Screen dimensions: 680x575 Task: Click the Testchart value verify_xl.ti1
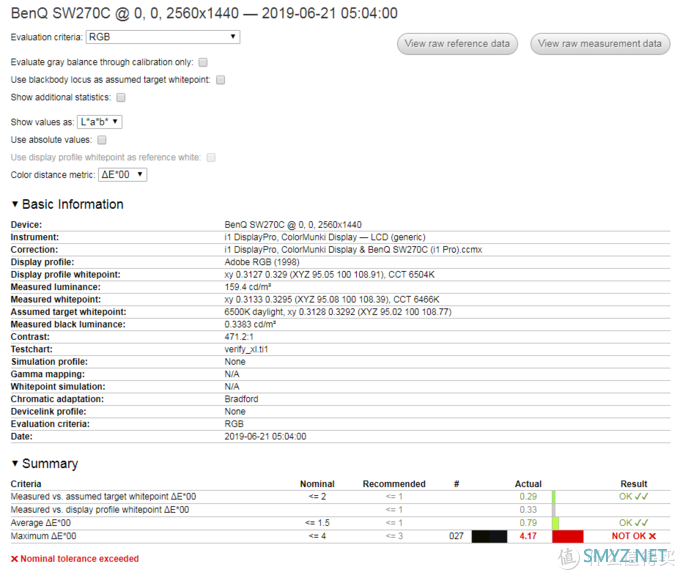pyautogui.click(x=246, y=349)
